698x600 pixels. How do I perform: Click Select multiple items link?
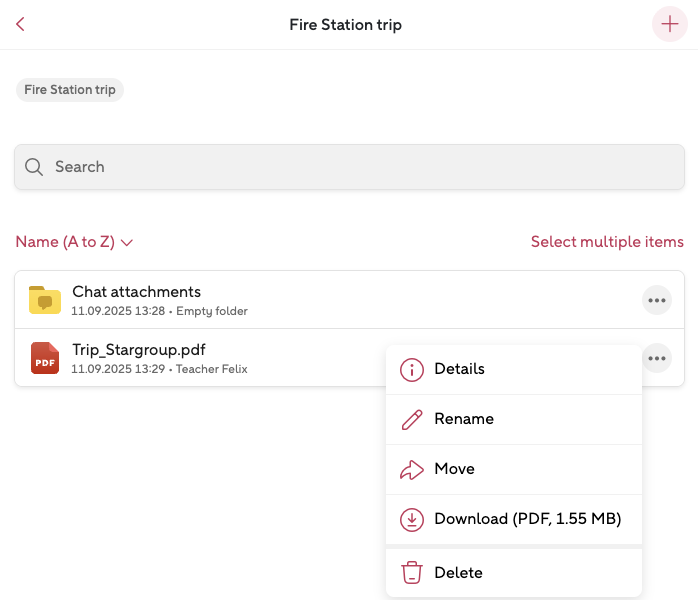point(607,242)
